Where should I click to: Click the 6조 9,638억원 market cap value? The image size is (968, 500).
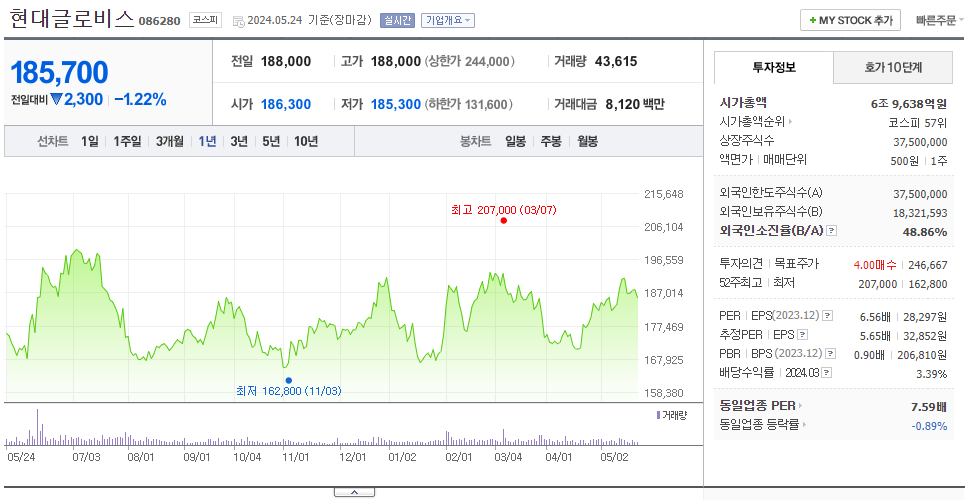(x=908, y=104)
